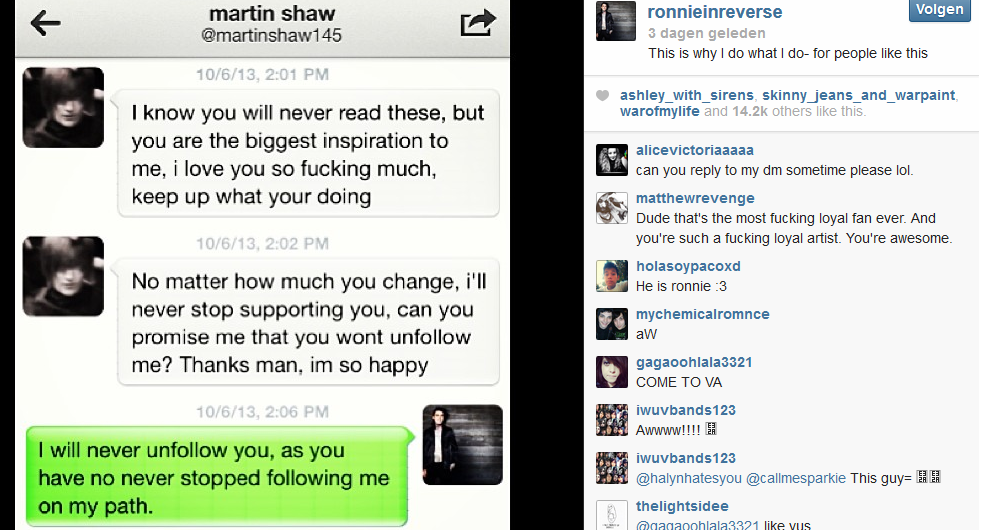
Task: Click the @halynhatesyou mention
Action: pos(688,478)
